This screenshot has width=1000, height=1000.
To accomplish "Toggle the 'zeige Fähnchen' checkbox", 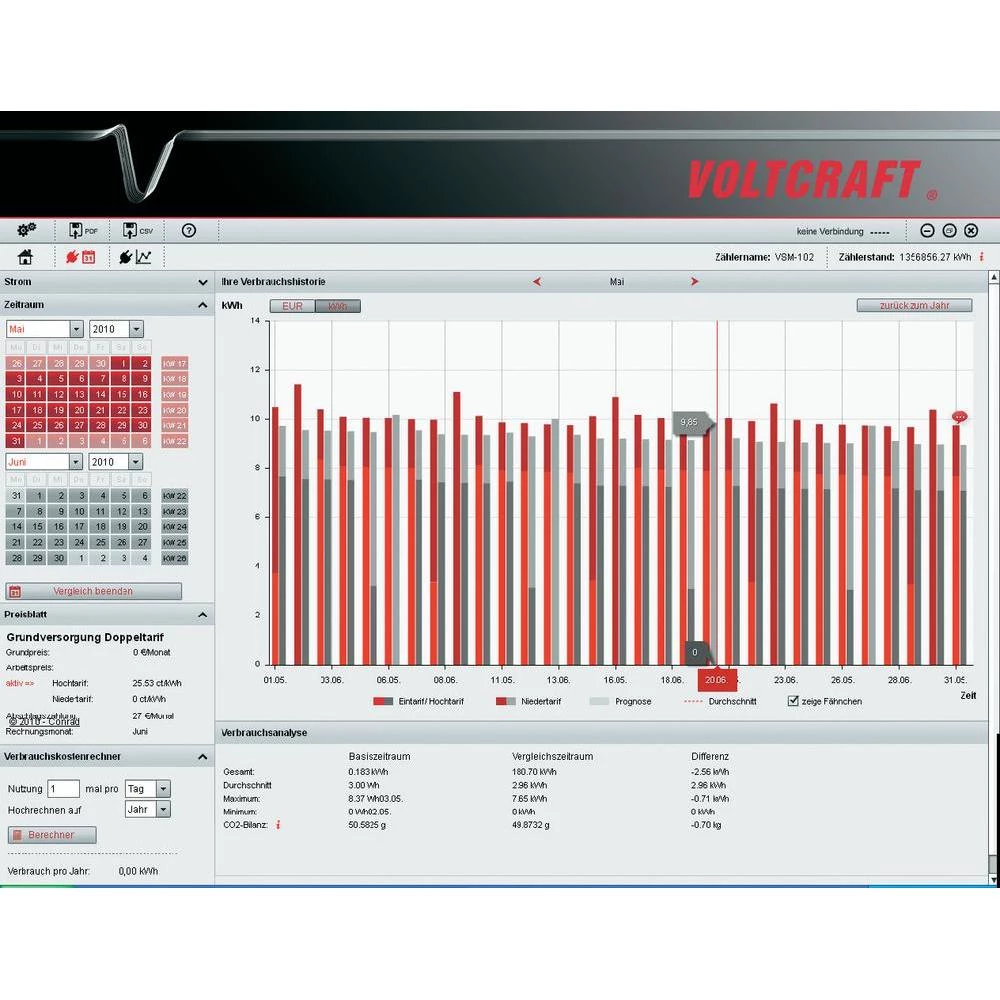I will [794, 701].
